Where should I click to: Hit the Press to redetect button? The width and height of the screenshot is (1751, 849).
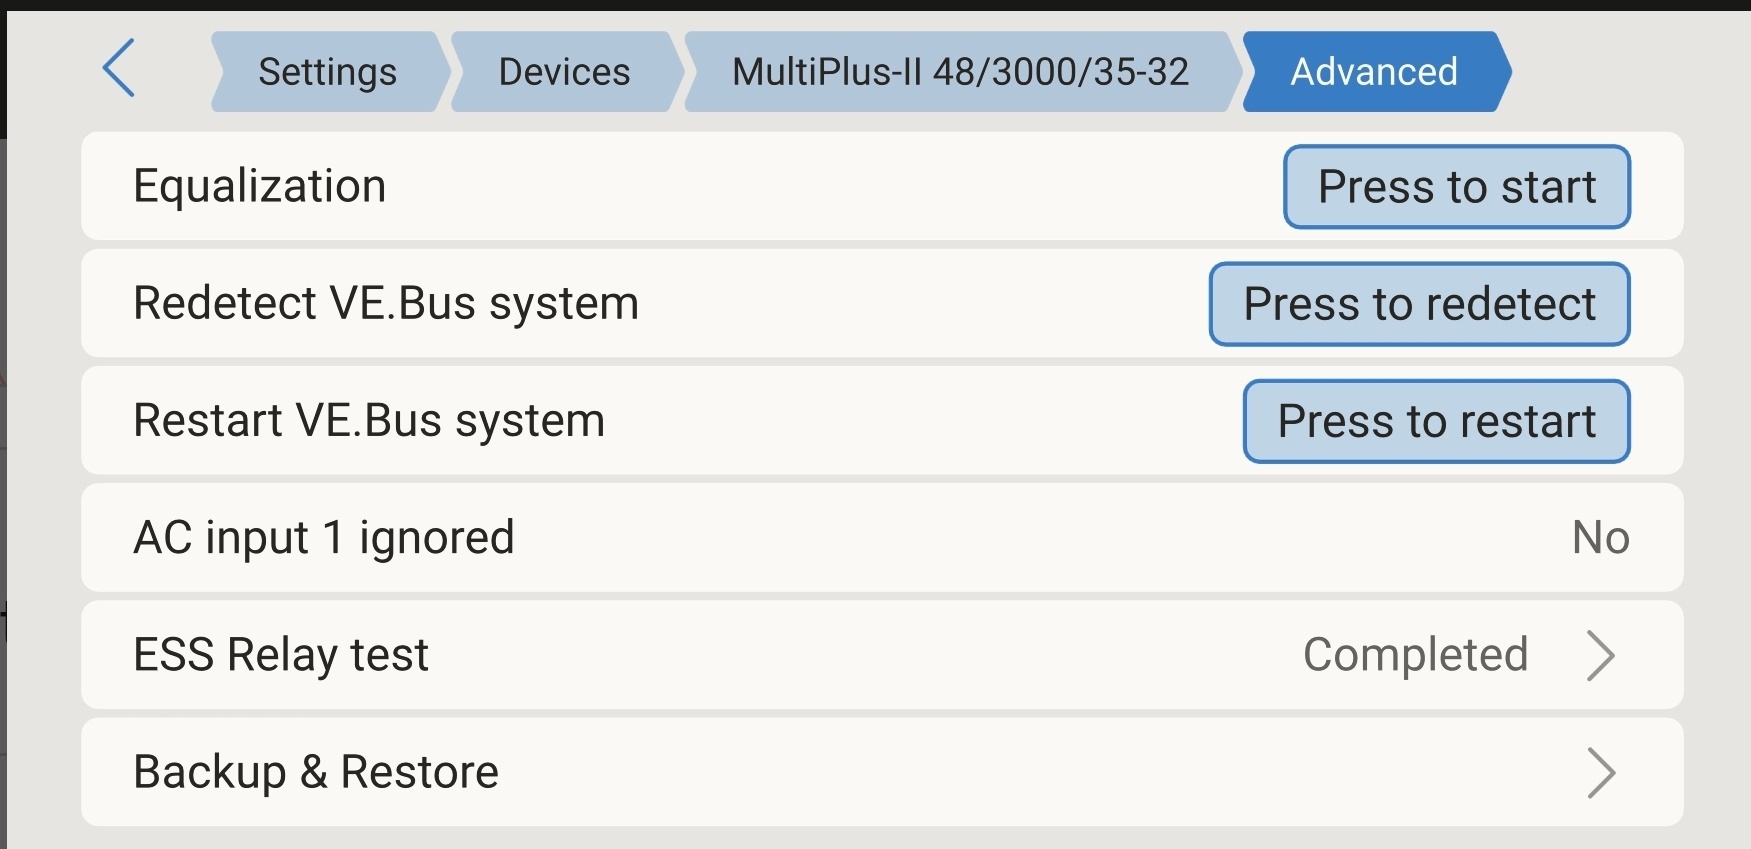tap(1419, 304)
